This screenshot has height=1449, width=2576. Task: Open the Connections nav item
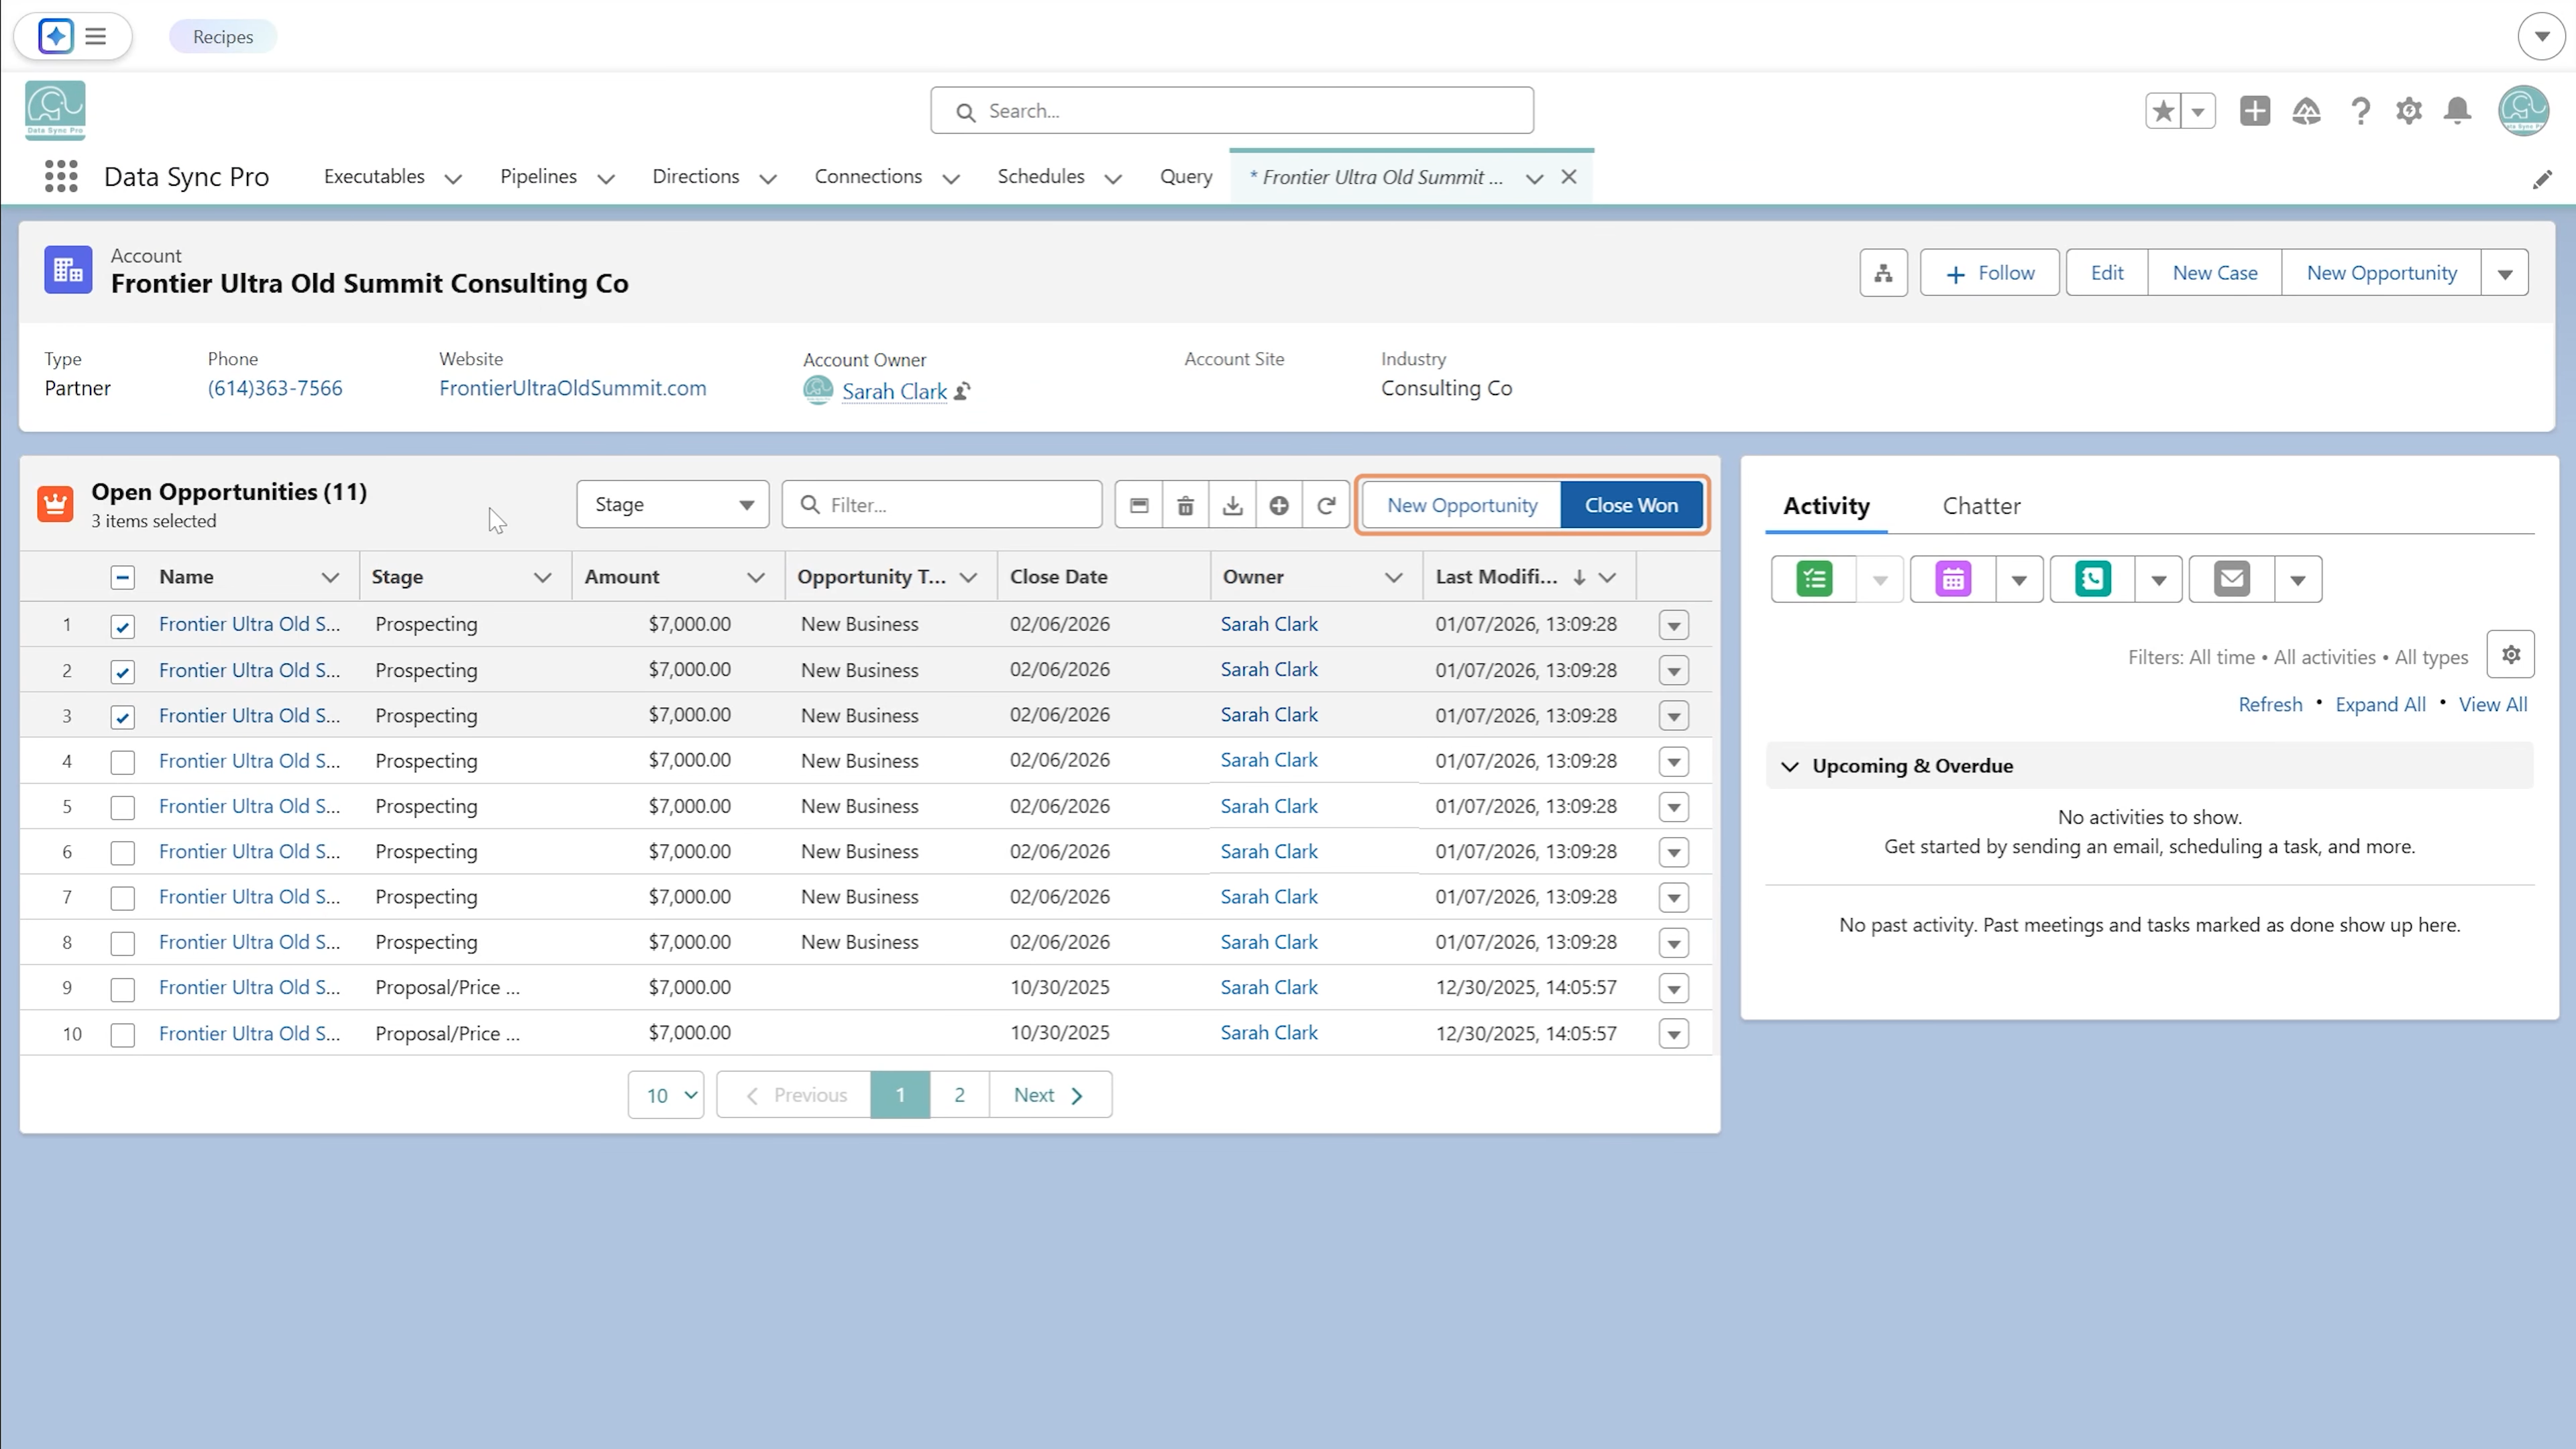[868, 176]
